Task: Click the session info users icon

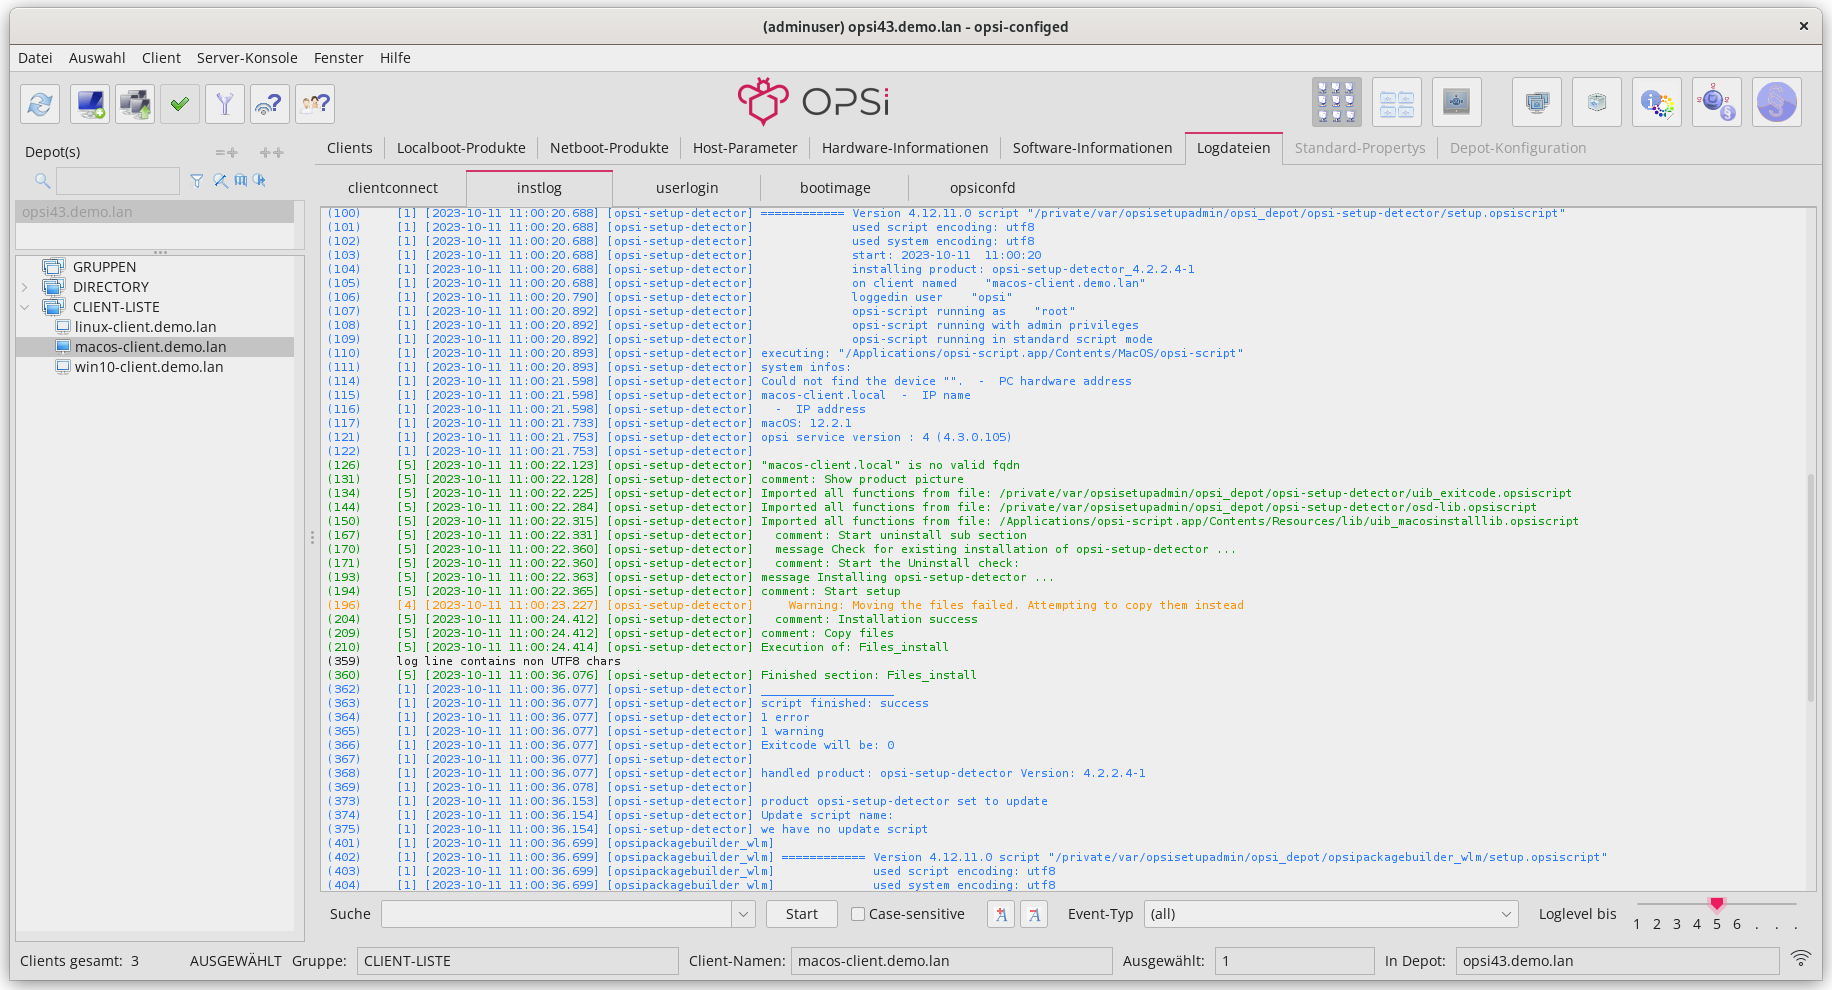Action: (x=315, y=104)
